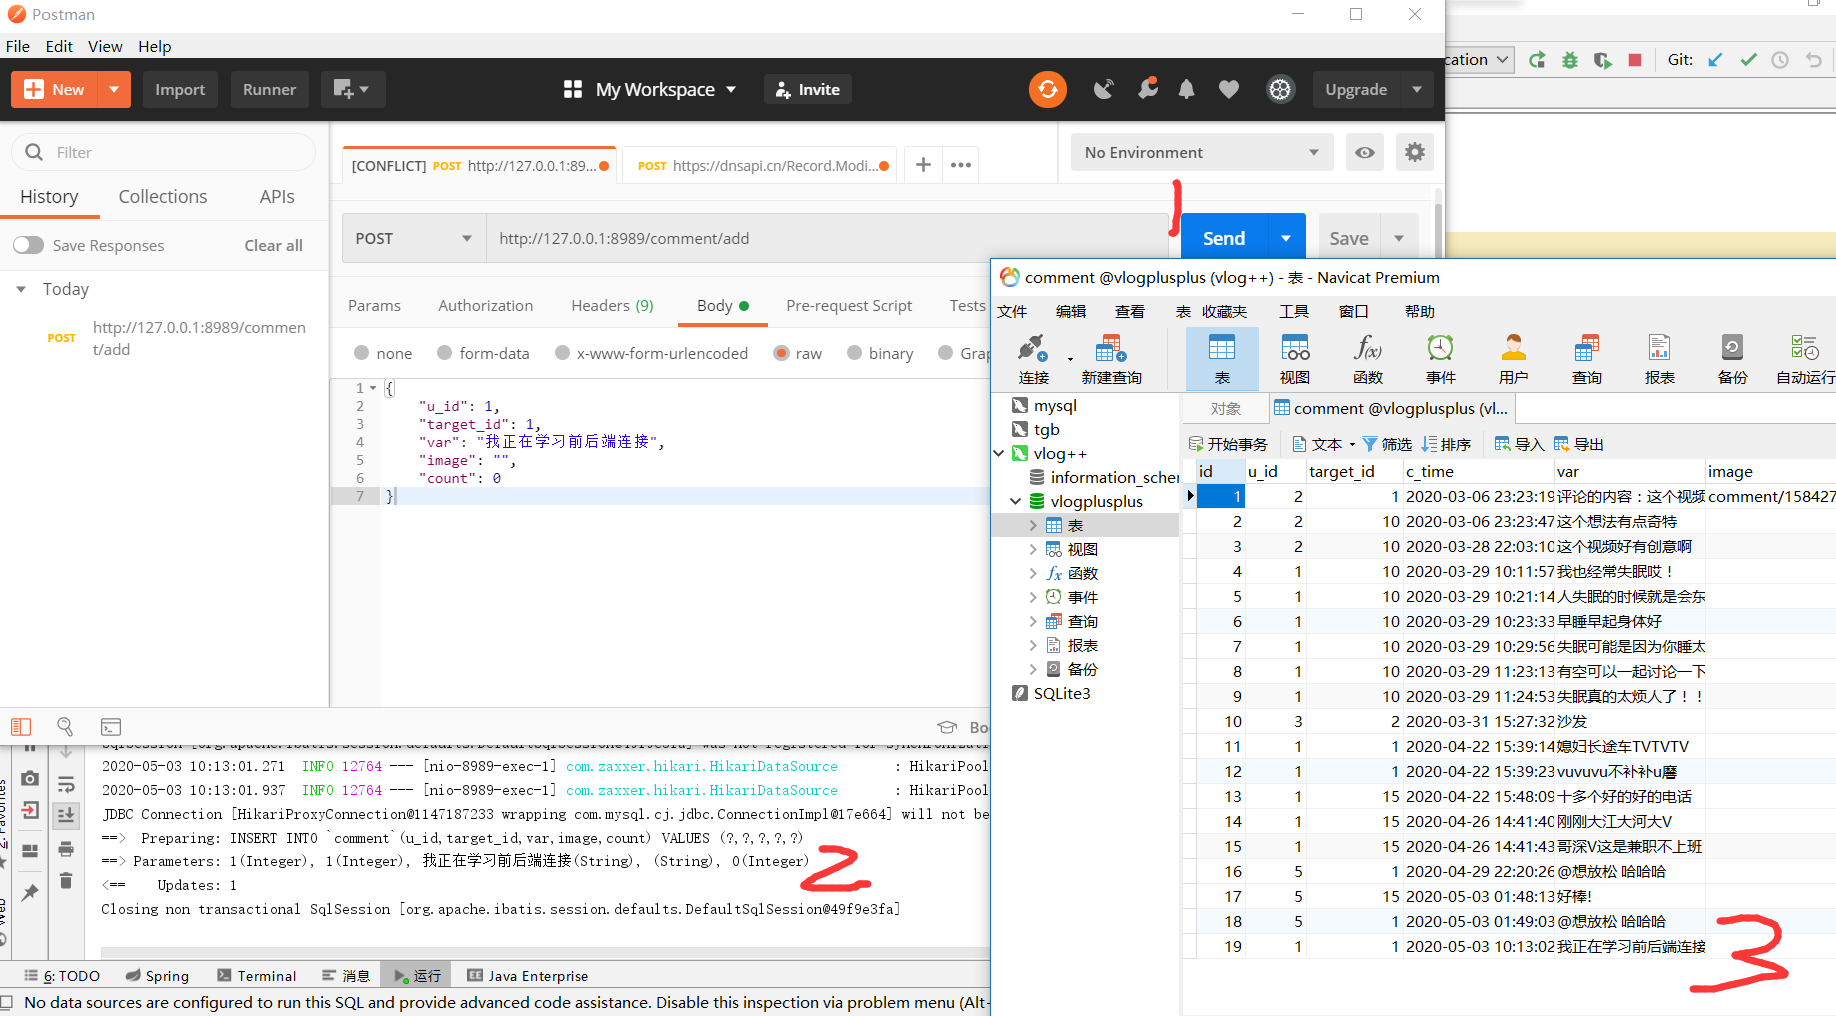The image size is (1836, 1016).
Task: Open the Pre-request Script tab
Action: click(849, 305)
